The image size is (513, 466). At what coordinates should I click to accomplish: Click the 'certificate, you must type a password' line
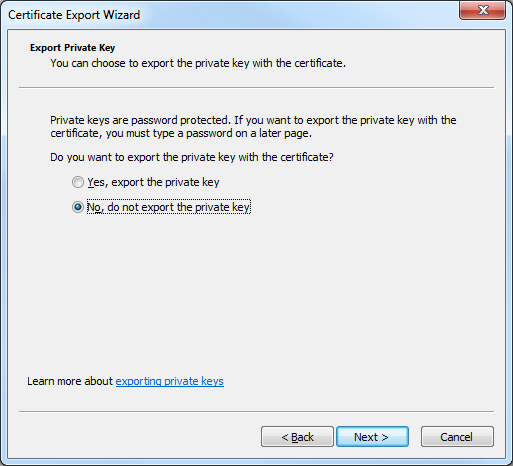click(181, 133)
